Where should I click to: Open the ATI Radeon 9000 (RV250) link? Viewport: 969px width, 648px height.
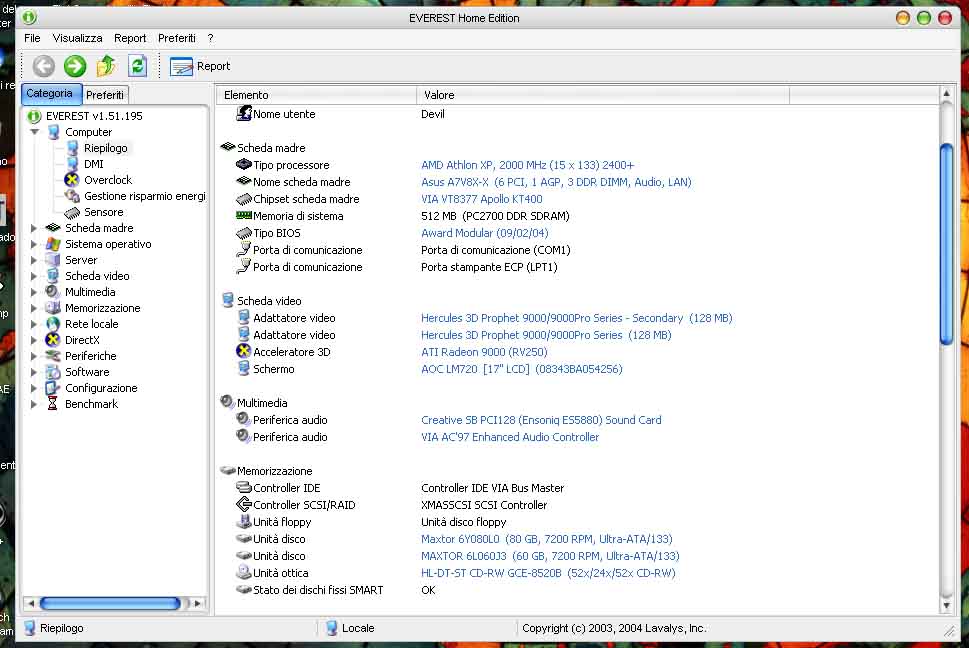tap(484, 352)
